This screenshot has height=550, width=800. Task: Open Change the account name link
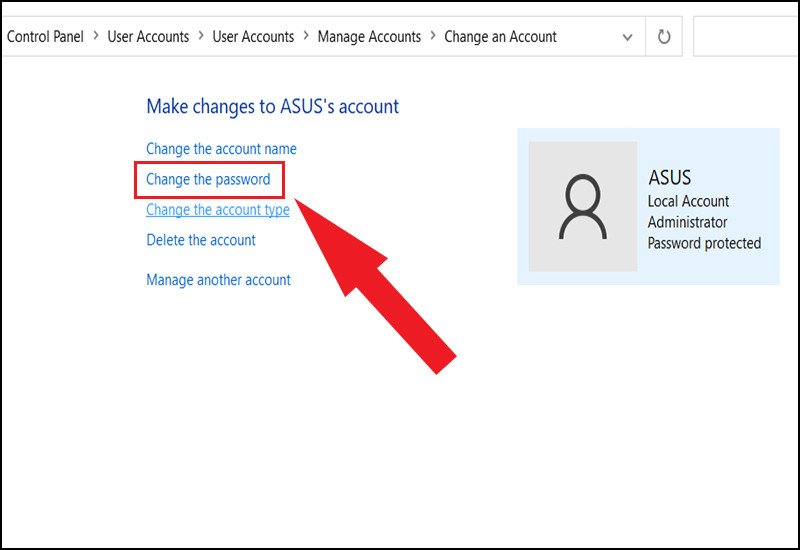(221, 149)
